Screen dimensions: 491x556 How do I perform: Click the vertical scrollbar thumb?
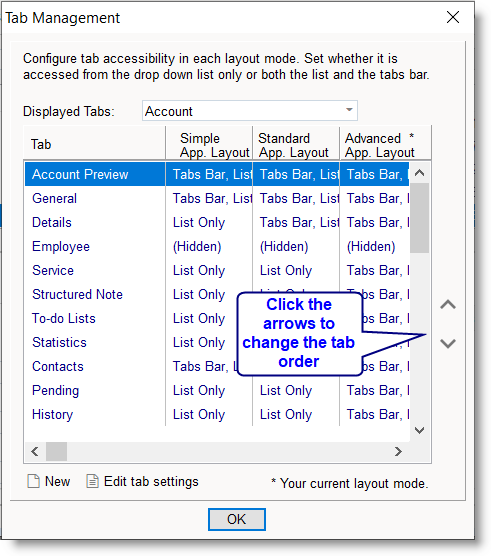click(x=419, y=218)
